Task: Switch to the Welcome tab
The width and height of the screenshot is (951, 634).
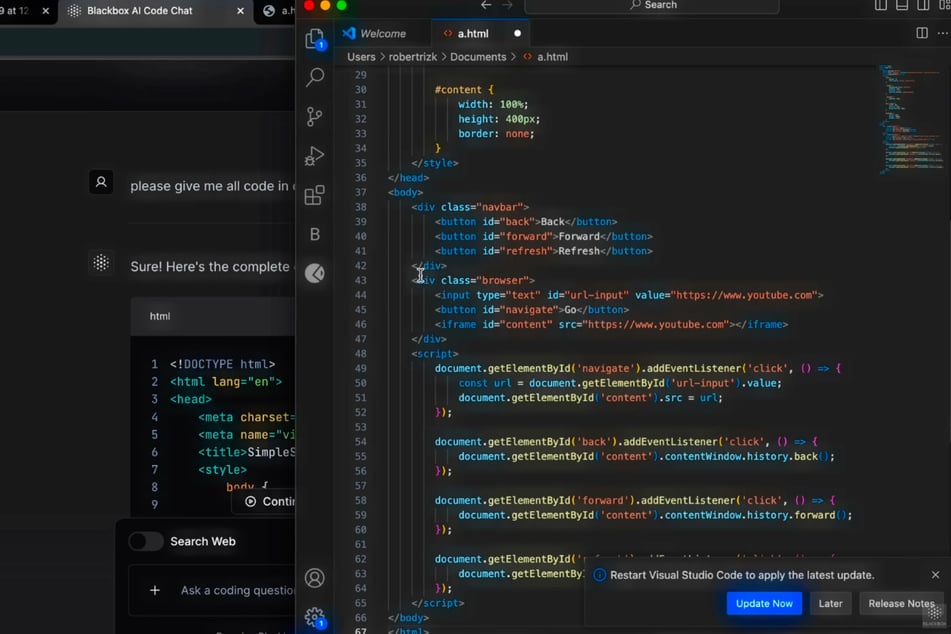Action: tap(381, 33)
